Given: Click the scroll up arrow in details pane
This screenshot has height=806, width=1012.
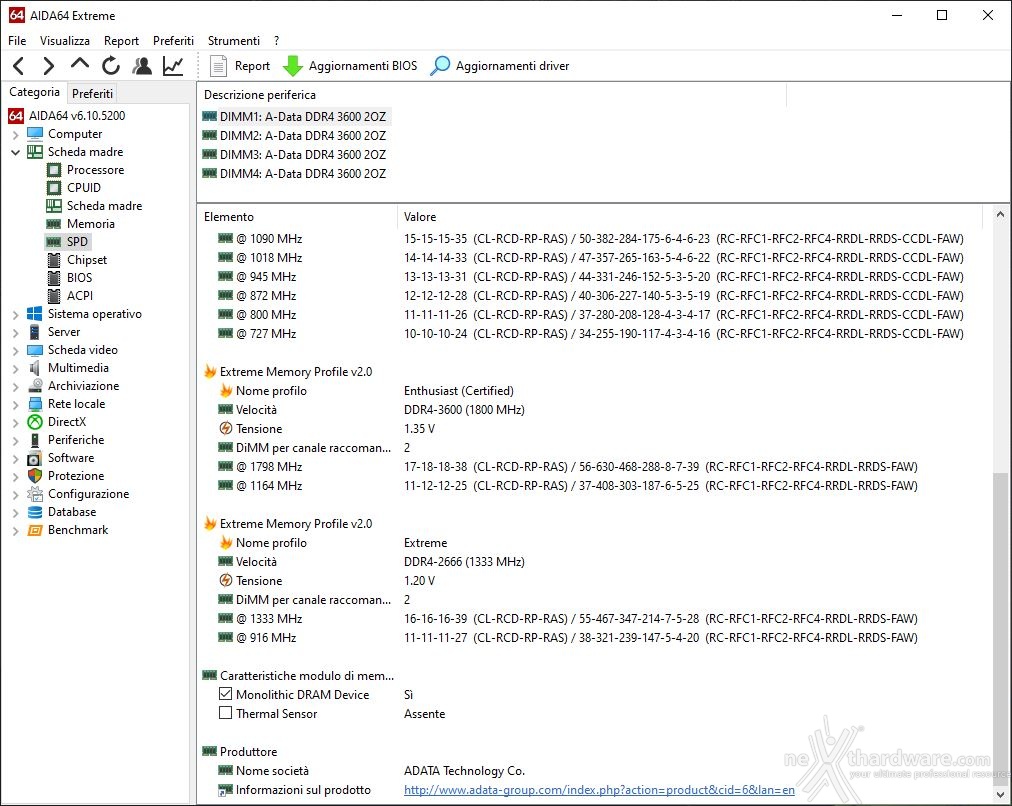Looking at the screenshot, I should coord(1000,214).
